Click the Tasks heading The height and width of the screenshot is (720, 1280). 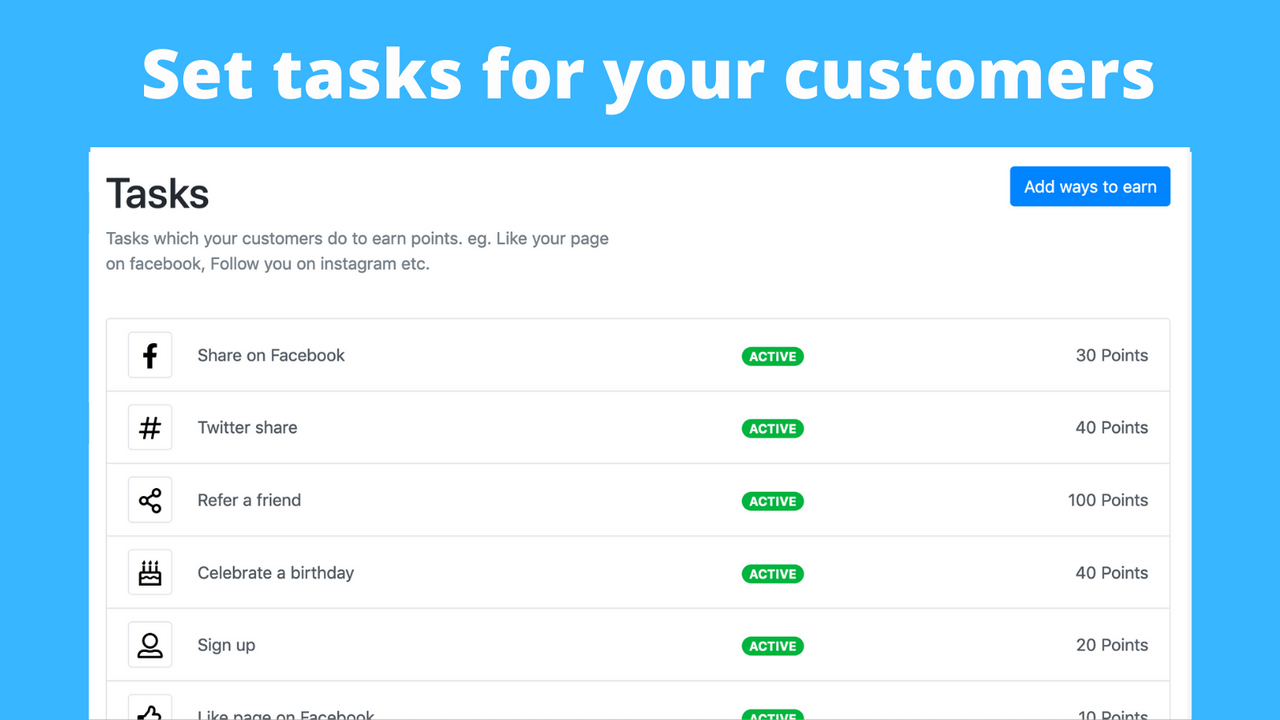pos(157,194)
